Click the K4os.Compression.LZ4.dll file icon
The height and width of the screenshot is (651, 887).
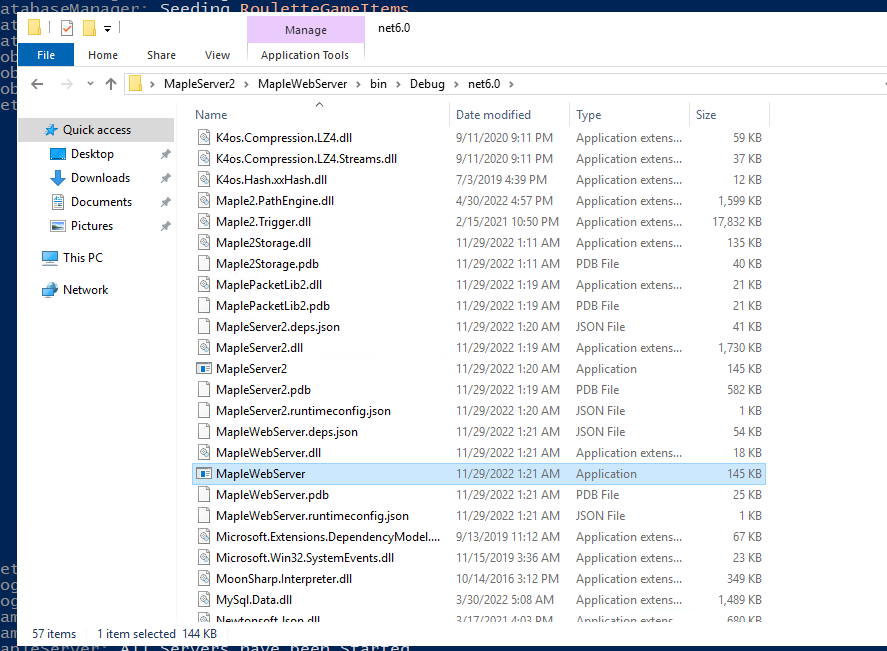coord(204,137)
